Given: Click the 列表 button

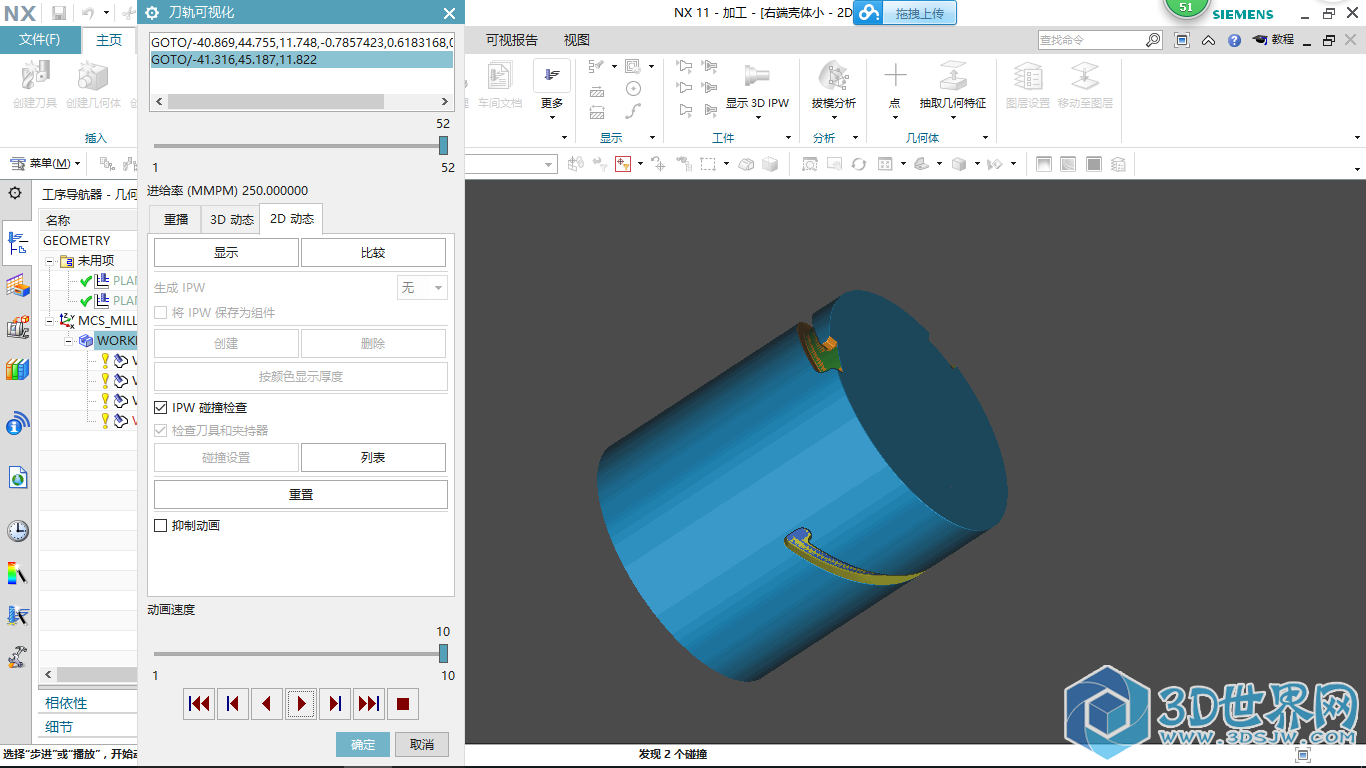Looking at the screenshot, I should [x=373, y=457].
